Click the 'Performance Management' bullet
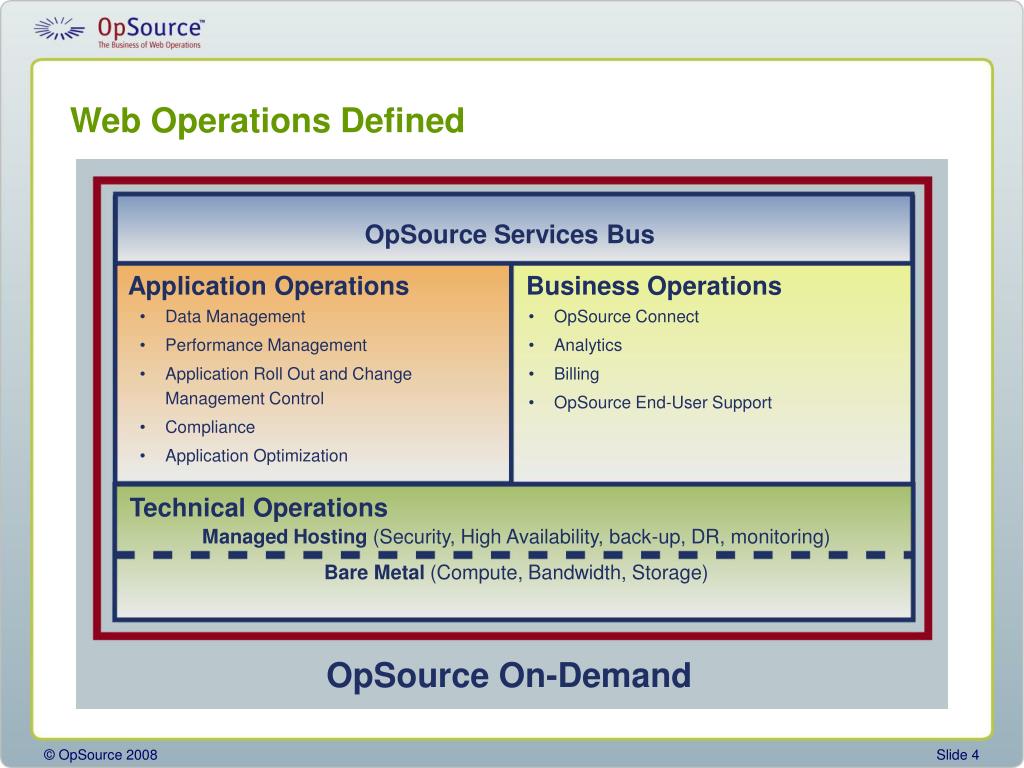The width and height of the screenshot is (1024, 768). pyautogui.click(x=266, y=345)
